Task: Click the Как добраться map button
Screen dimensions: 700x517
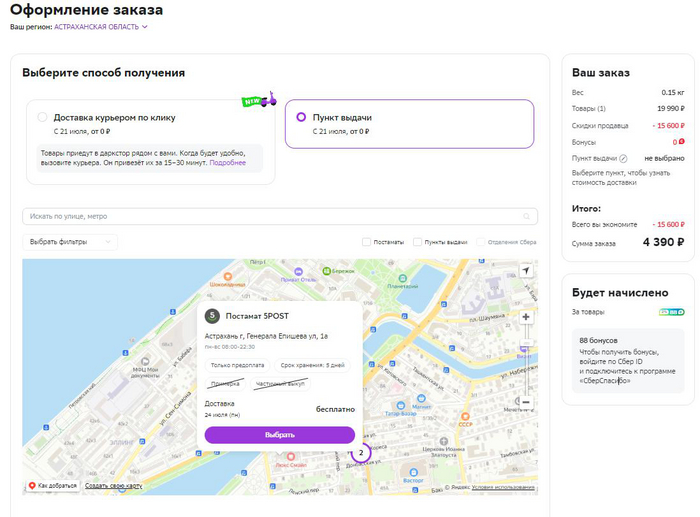Action: pyautogui.click(x=52, y=486)
